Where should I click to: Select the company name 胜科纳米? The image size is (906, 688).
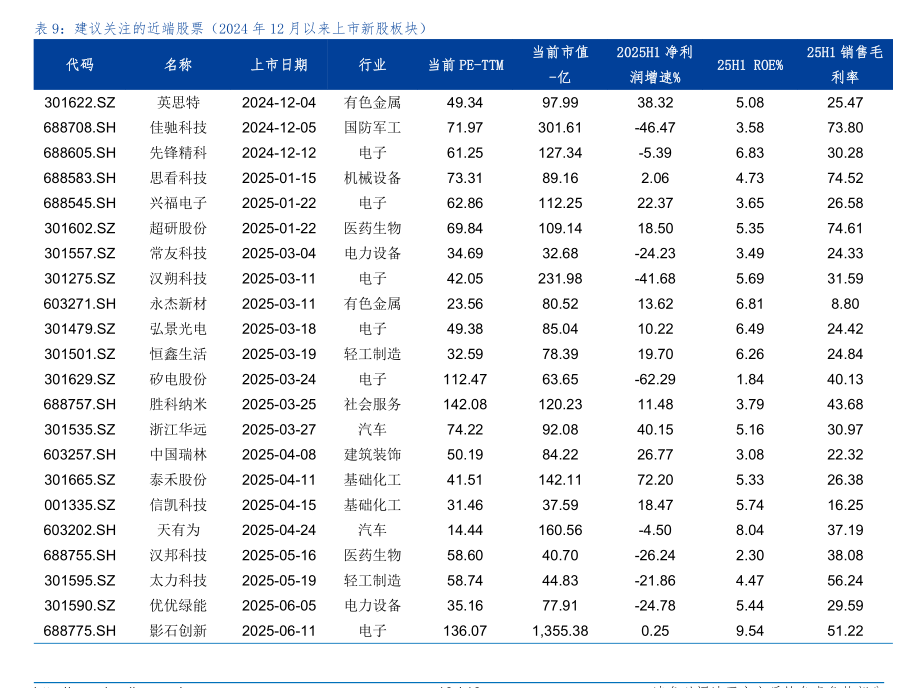pos(178,404)
